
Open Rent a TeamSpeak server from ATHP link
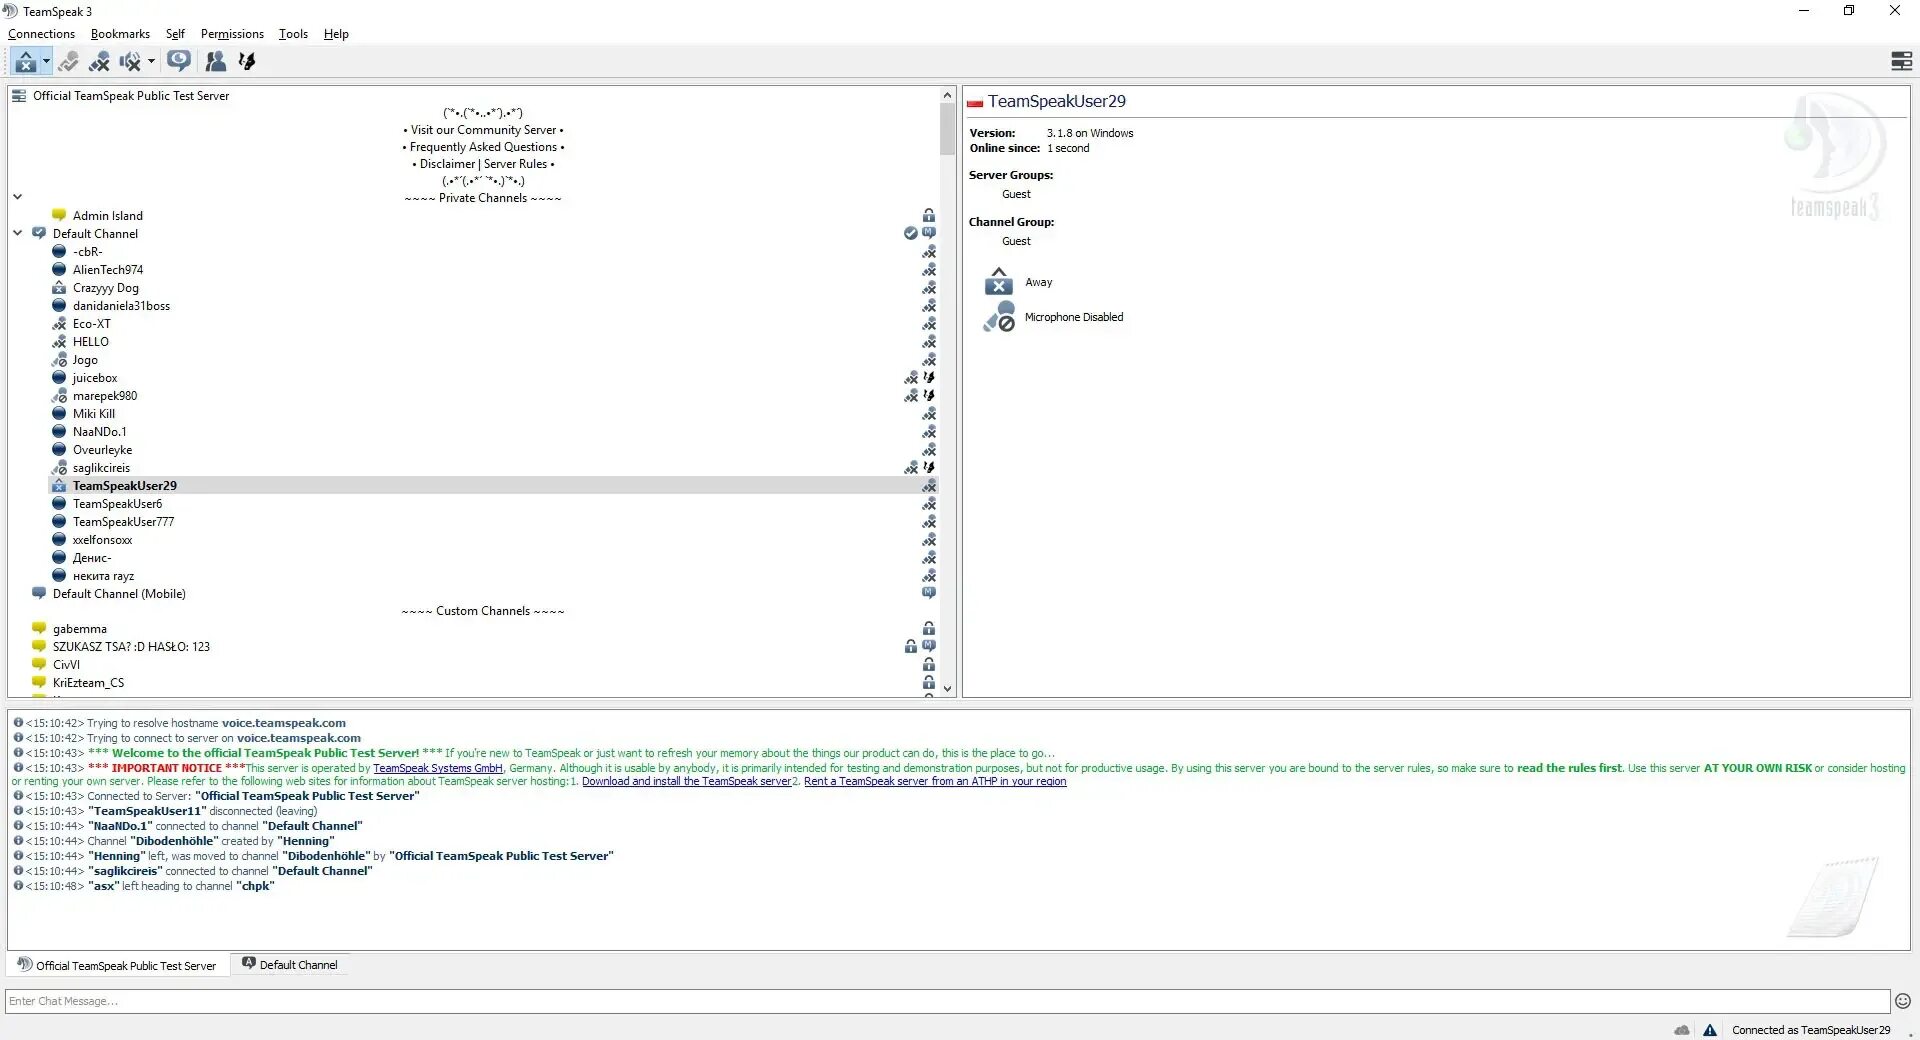[935, 782]
